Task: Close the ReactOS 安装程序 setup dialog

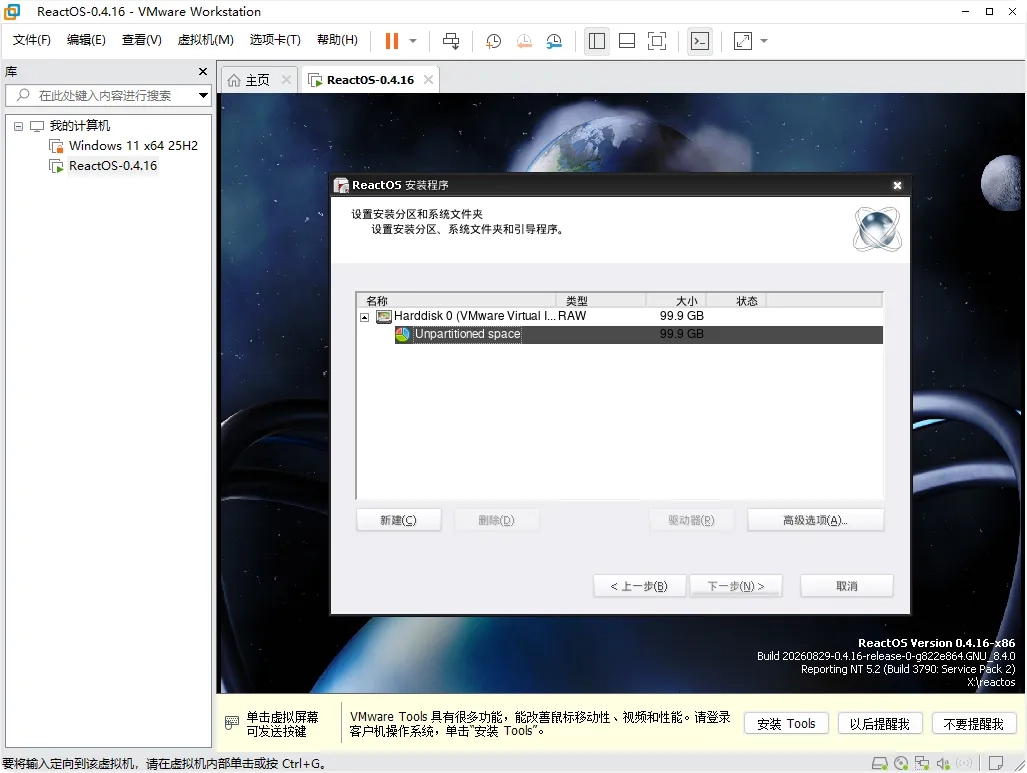Action: [x=897, y=185]
